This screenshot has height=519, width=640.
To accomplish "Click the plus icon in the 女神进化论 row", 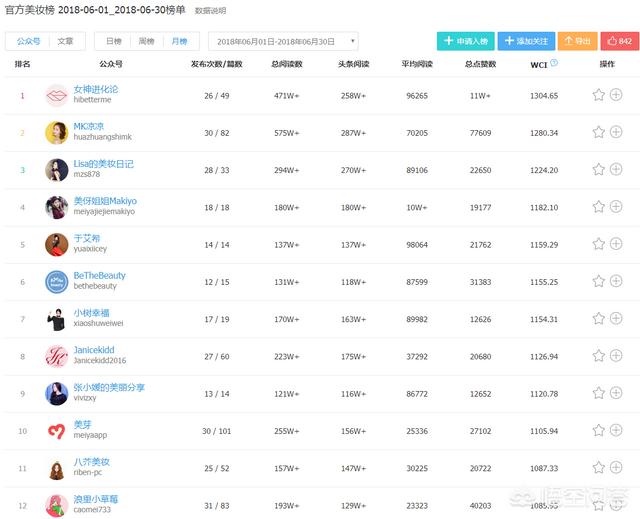I will tap(616, 95).
